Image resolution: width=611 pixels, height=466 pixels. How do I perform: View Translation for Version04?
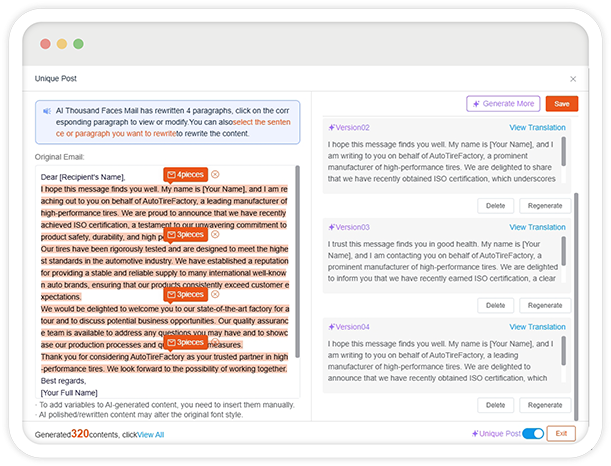(x=537, y=327)
